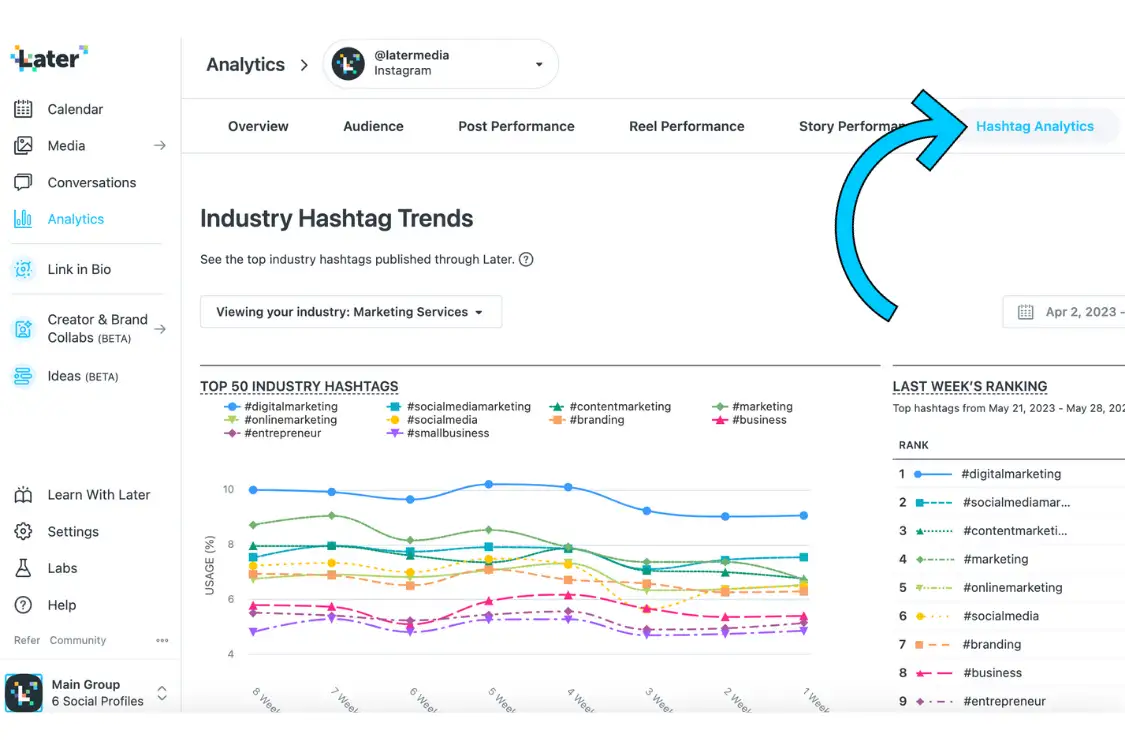Click the three-dots more options icon
1125x750 pixels.
point(162,640)
